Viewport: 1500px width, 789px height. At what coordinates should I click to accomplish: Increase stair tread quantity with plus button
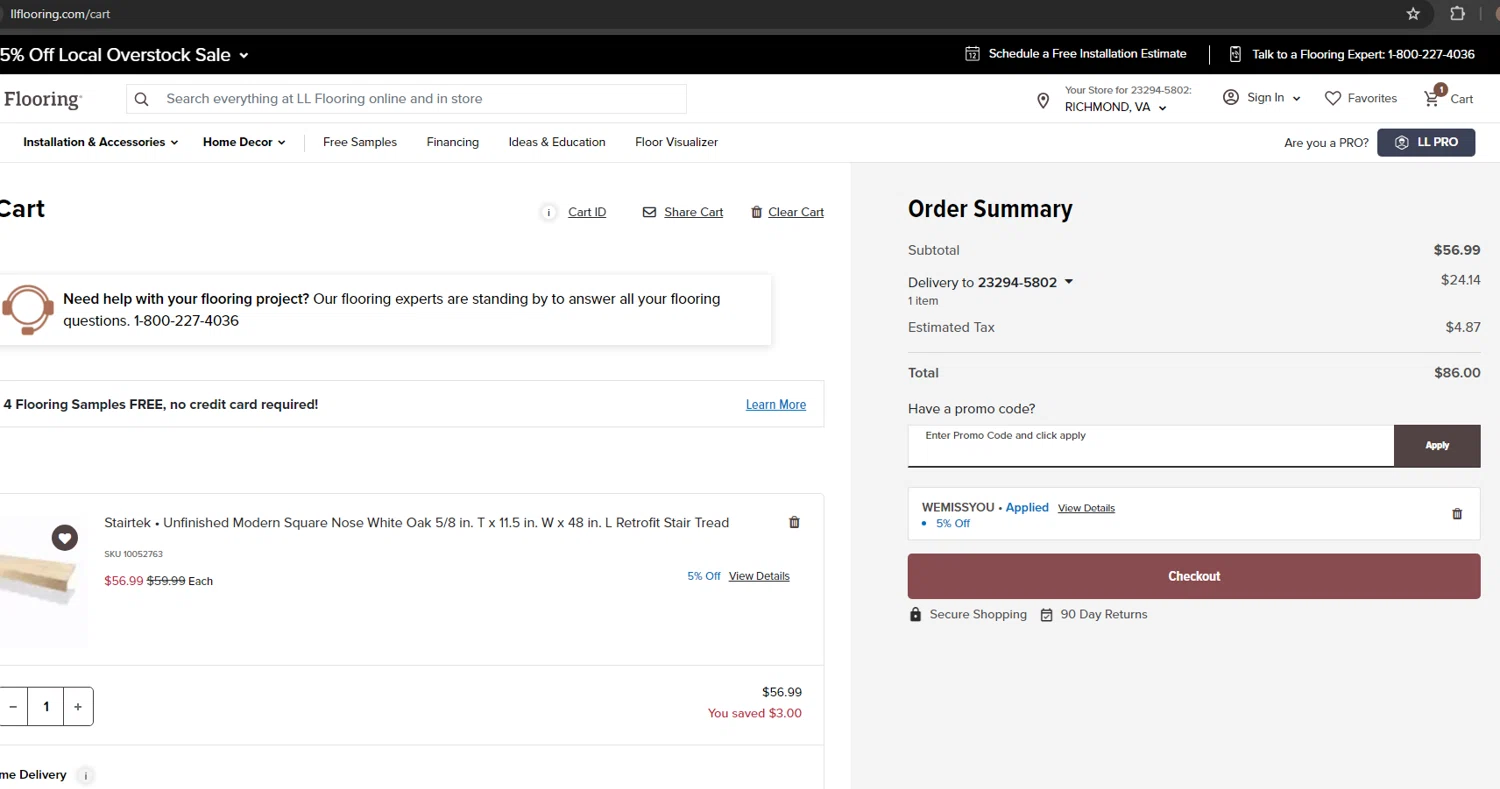click(x=78, y=707)
